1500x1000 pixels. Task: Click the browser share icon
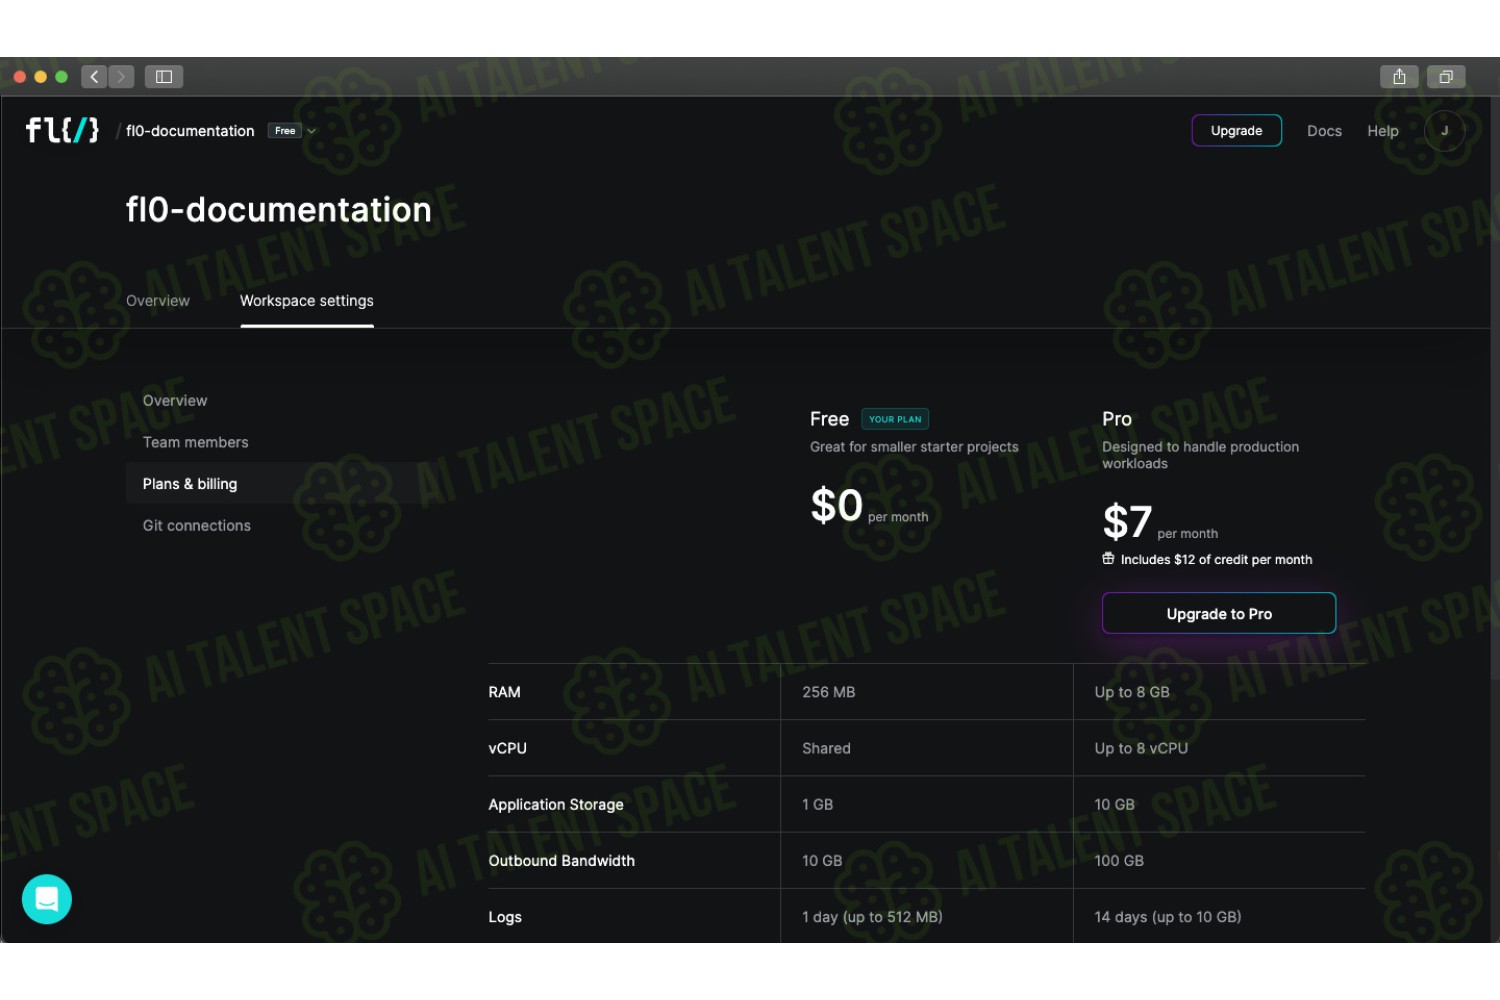[1399, 77]
